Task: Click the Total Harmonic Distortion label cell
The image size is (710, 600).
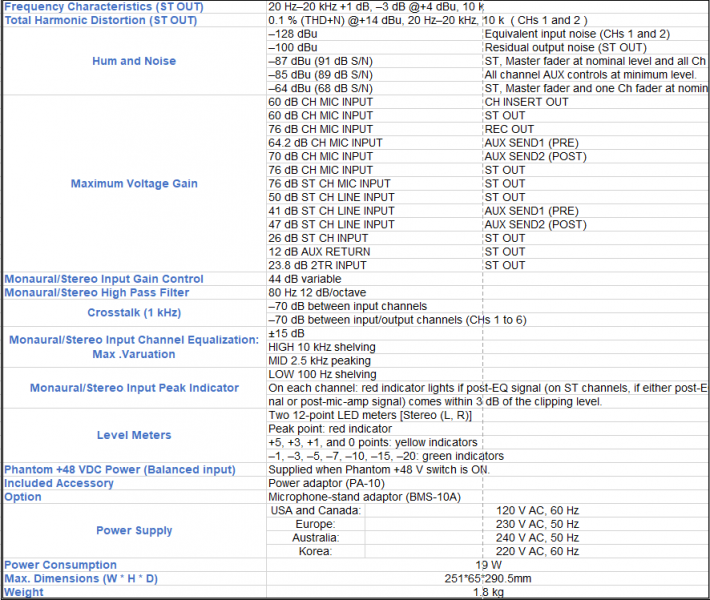Action: tap(133, 20)
